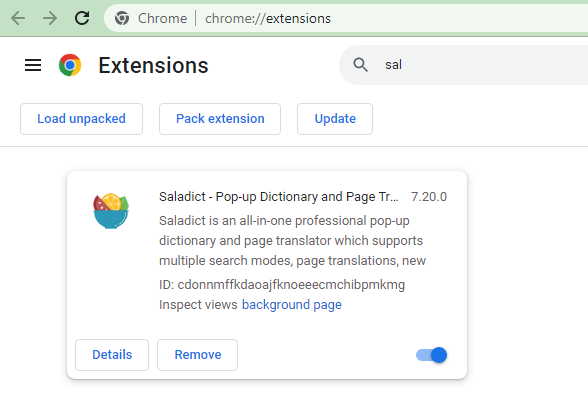Screen dimensions: 588x412
Task: Click the Saladict salad bowl icon
Action: [111, 211]
